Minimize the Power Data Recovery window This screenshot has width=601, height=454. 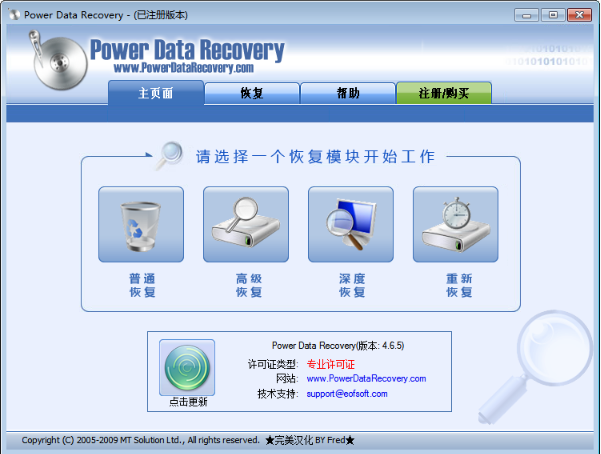pos(526,15)
